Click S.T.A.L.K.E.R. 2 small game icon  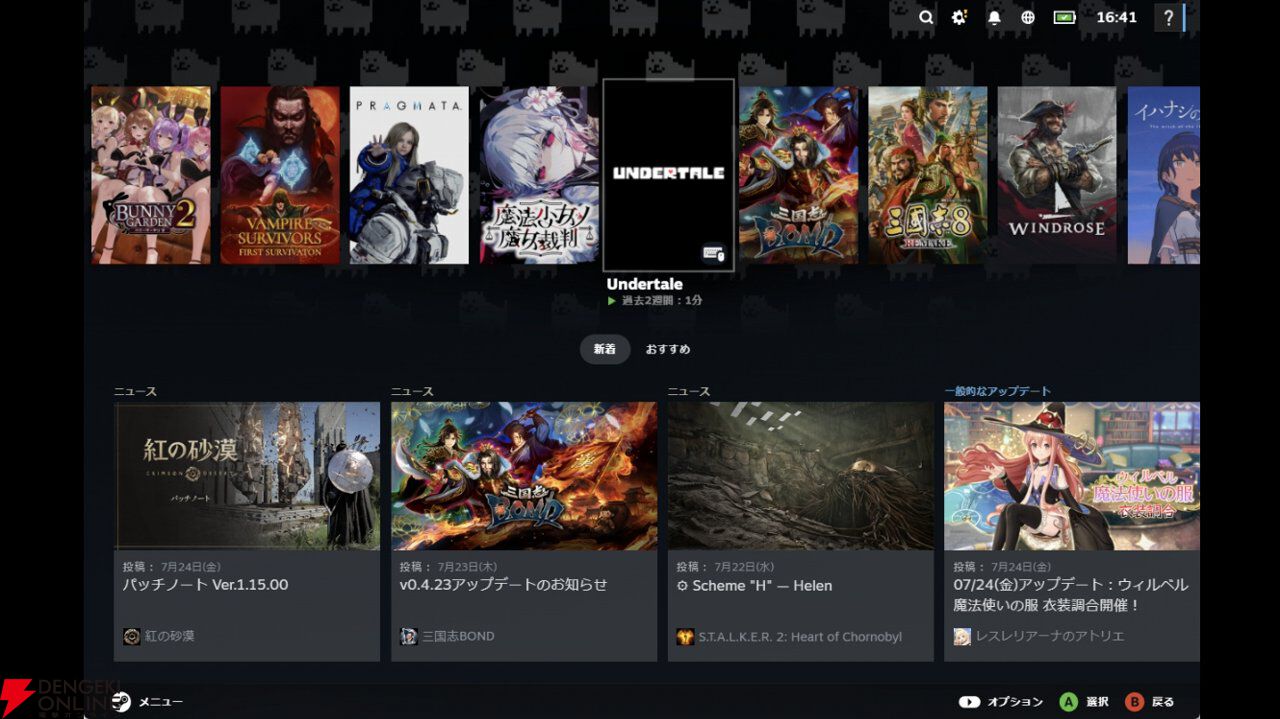click(685, 636)
